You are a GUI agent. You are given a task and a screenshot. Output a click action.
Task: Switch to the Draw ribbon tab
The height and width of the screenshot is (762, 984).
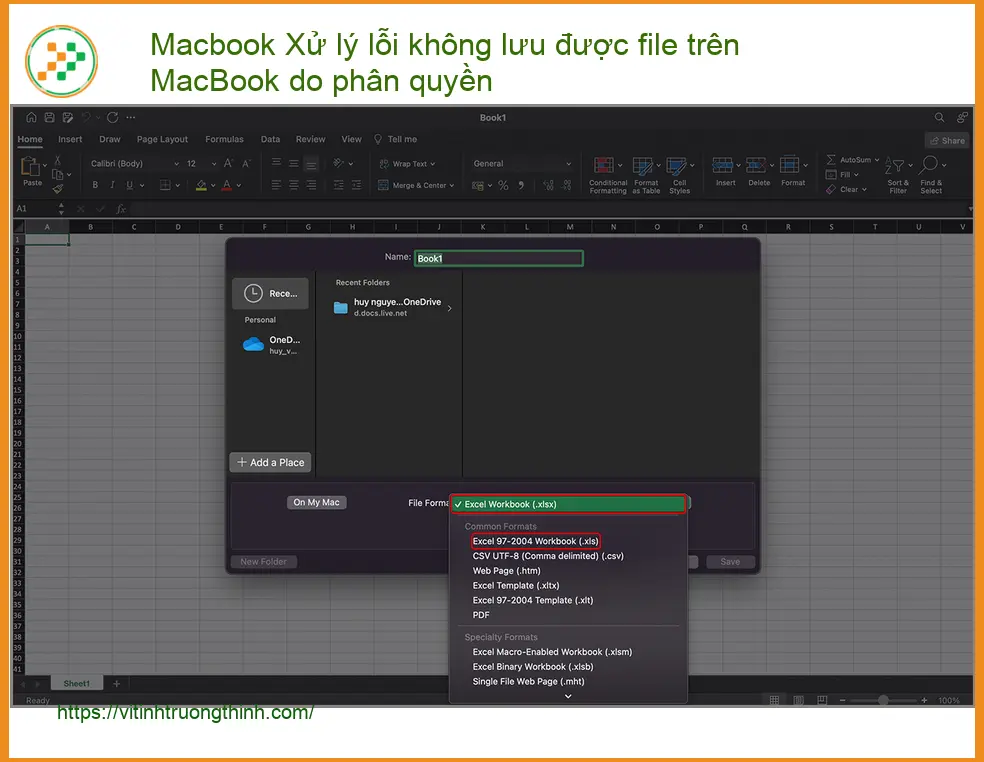[x=110, y=139]
